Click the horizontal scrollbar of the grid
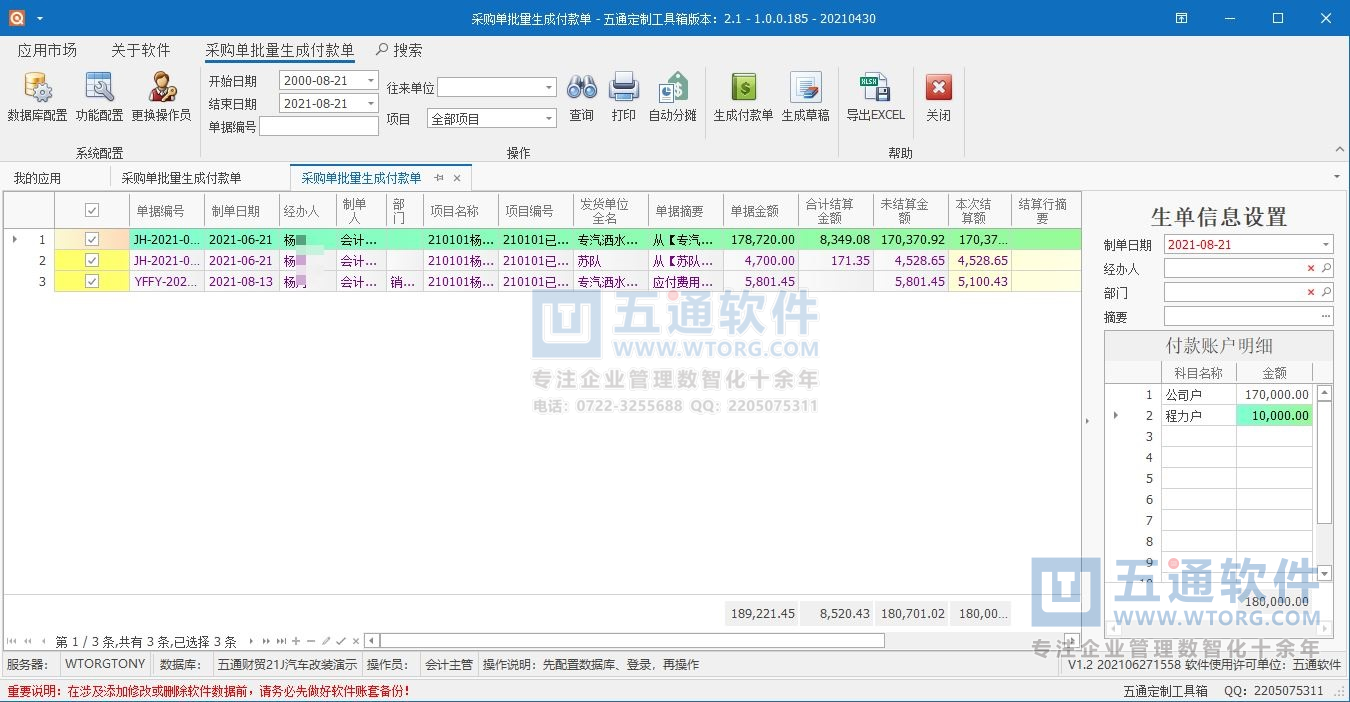 click(631, 641)
